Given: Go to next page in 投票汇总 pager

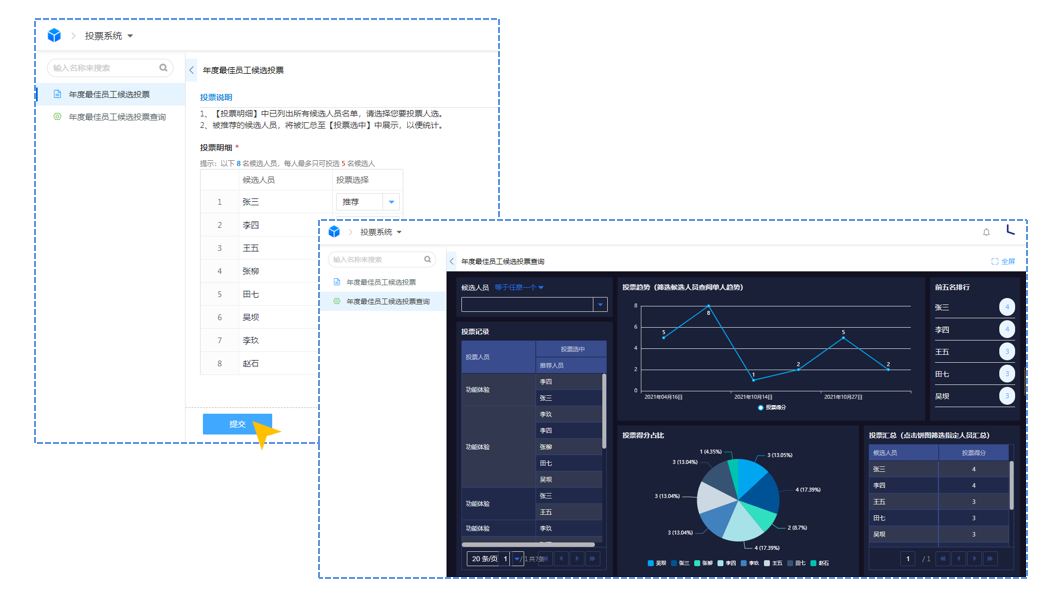Looking at the screenshot, I should point(974,559).
